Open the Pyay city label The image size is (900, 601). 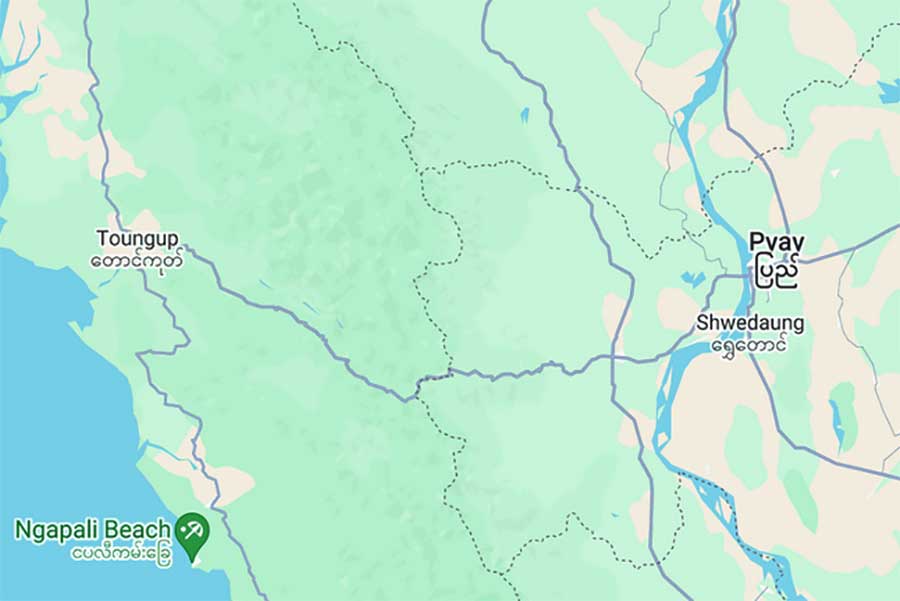pyautogui.click(x=777, y=242)
